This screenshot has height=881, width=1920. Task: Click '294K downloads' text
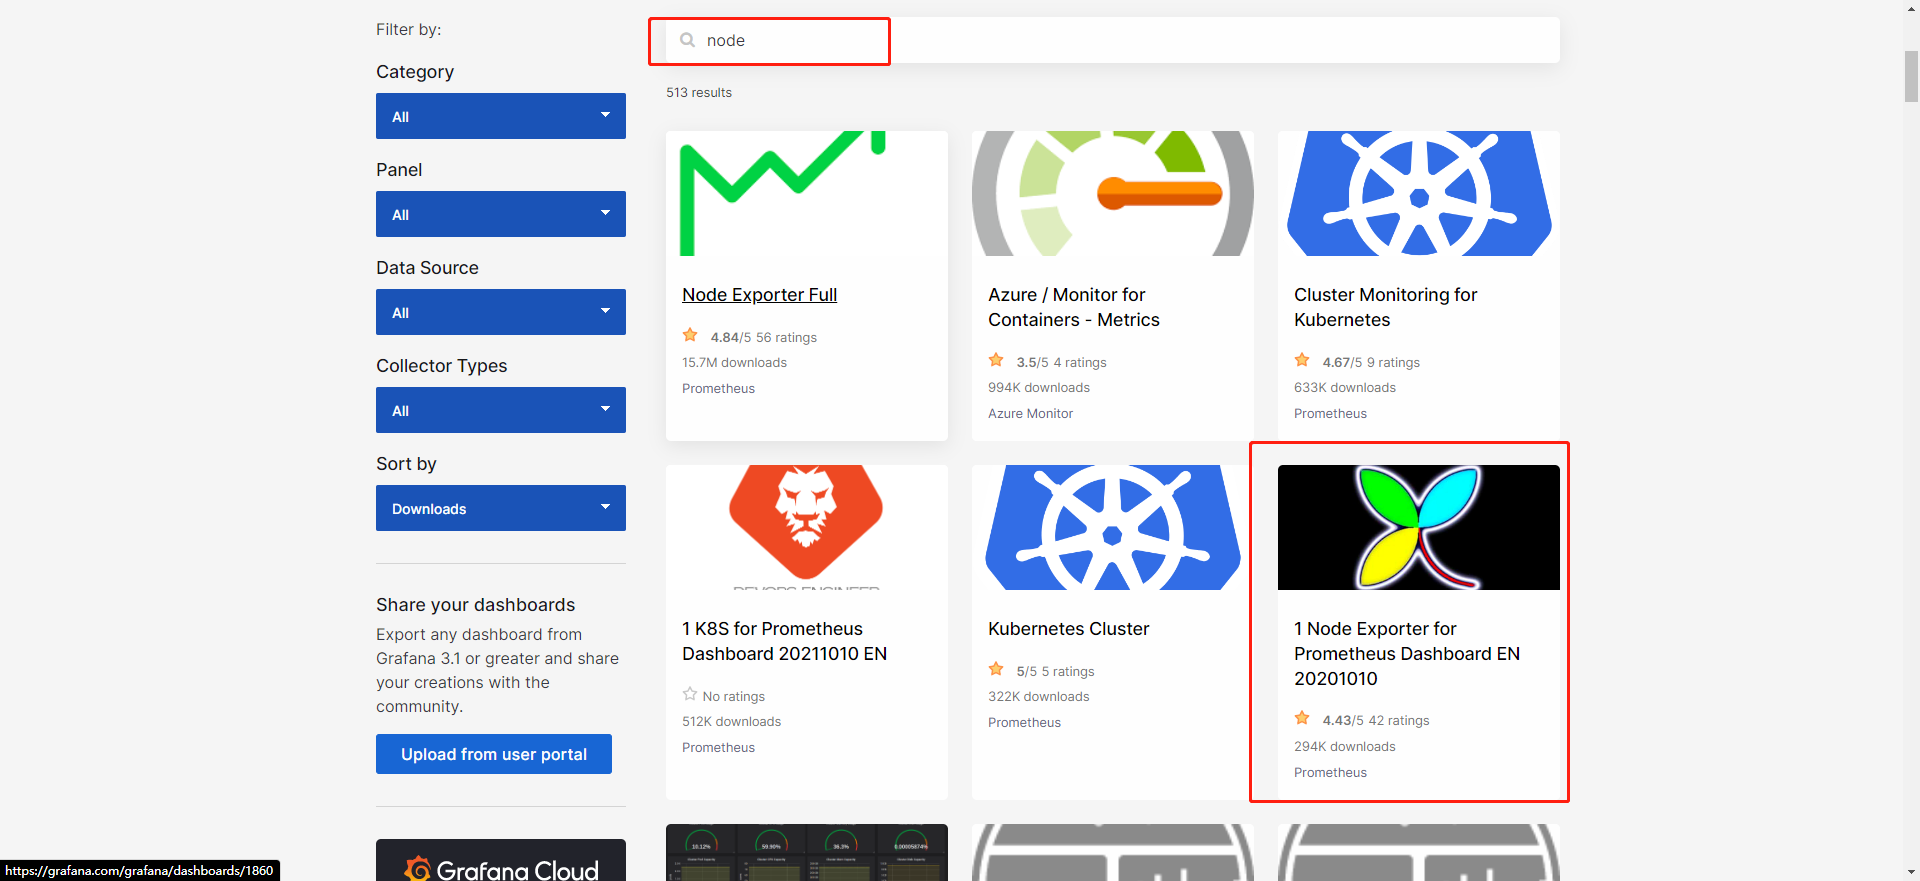point(1345,747)
